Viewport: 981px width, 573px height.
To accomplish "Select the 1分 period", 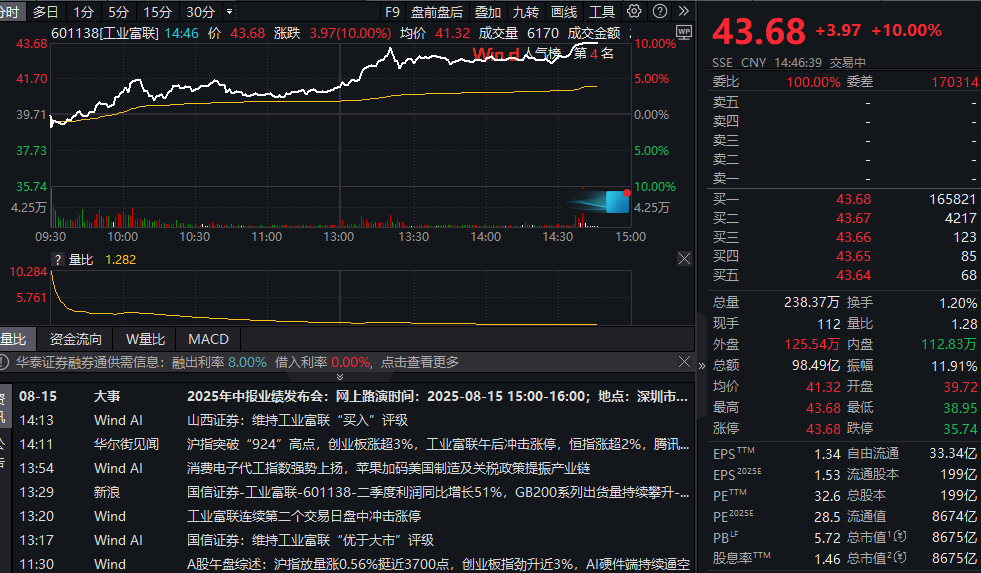I will pyautogui.click(x=83, y=12).
